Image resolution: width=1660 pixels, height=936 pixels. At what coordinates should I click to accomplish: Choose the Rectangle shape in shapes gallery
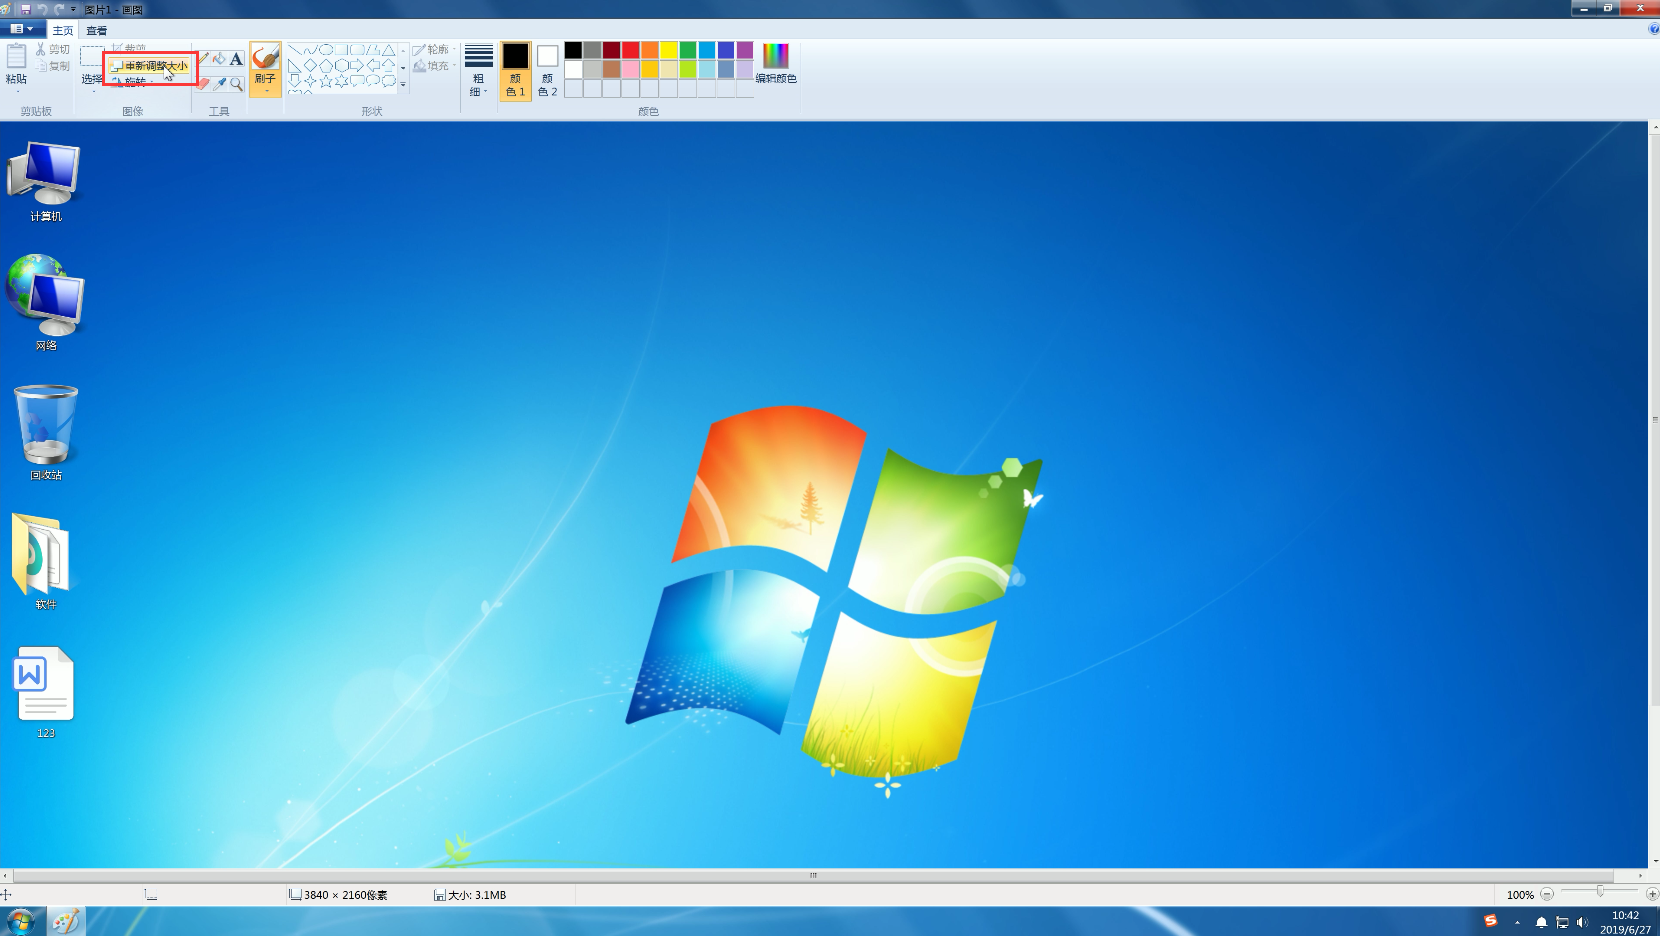(342, 50)
